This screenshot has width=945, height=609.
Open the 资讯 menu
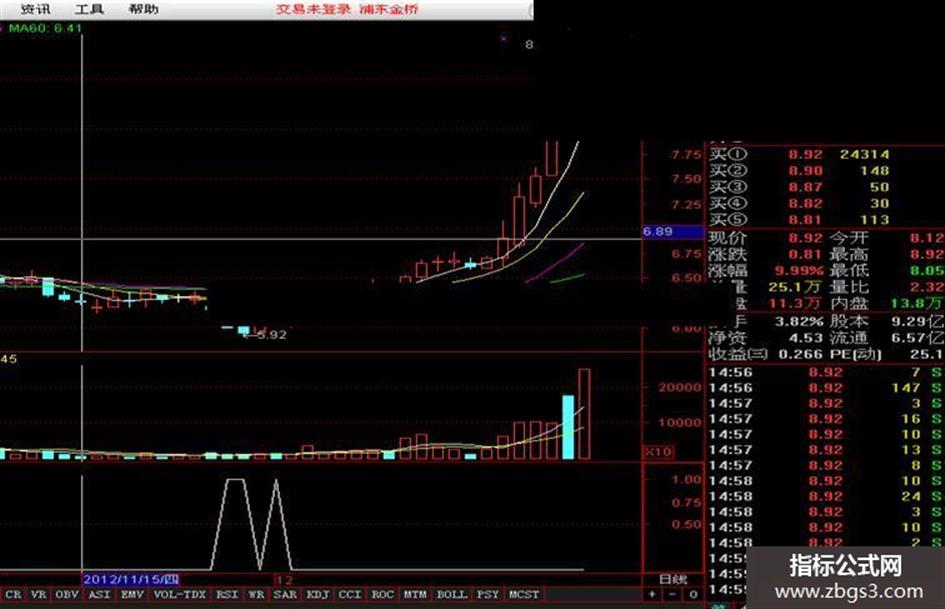click(35, 9)
